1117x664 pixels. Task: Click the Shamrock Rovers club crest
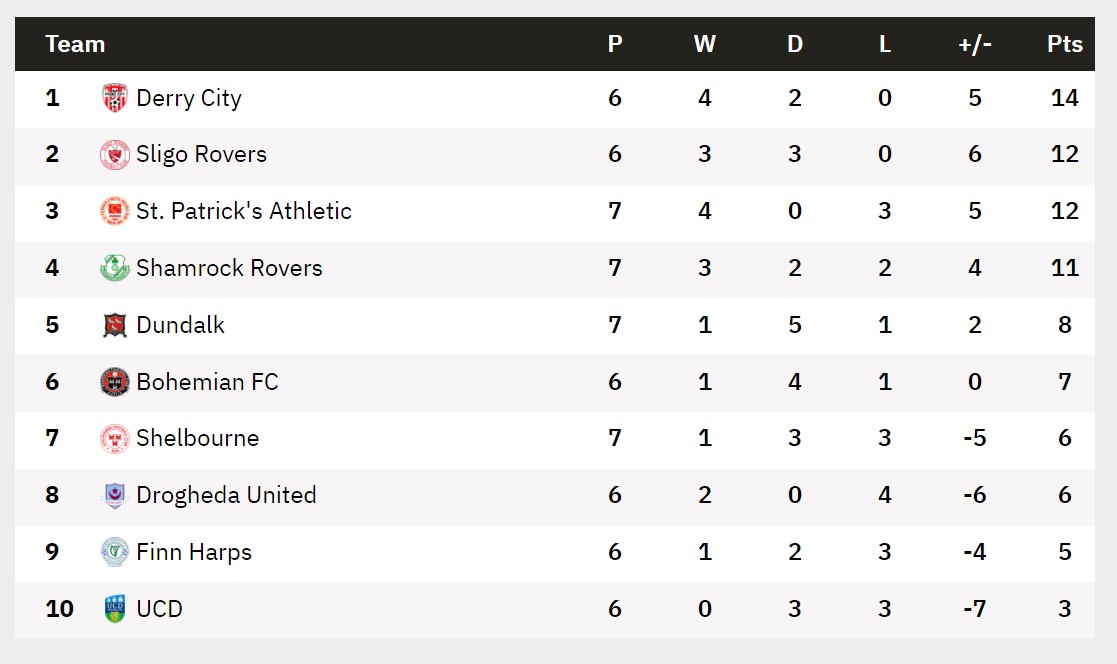[115, 268]
